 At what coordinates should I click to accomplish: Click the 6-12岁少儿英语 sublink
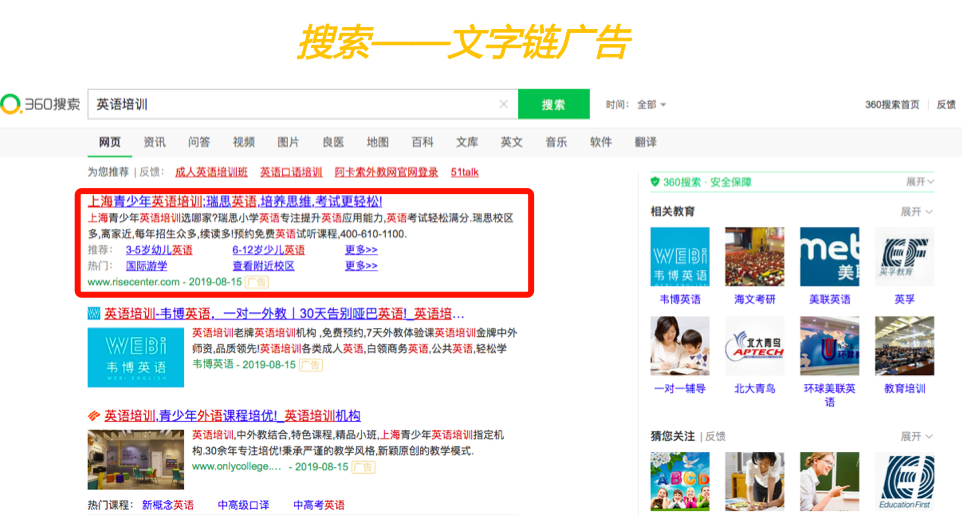[268, 250]
